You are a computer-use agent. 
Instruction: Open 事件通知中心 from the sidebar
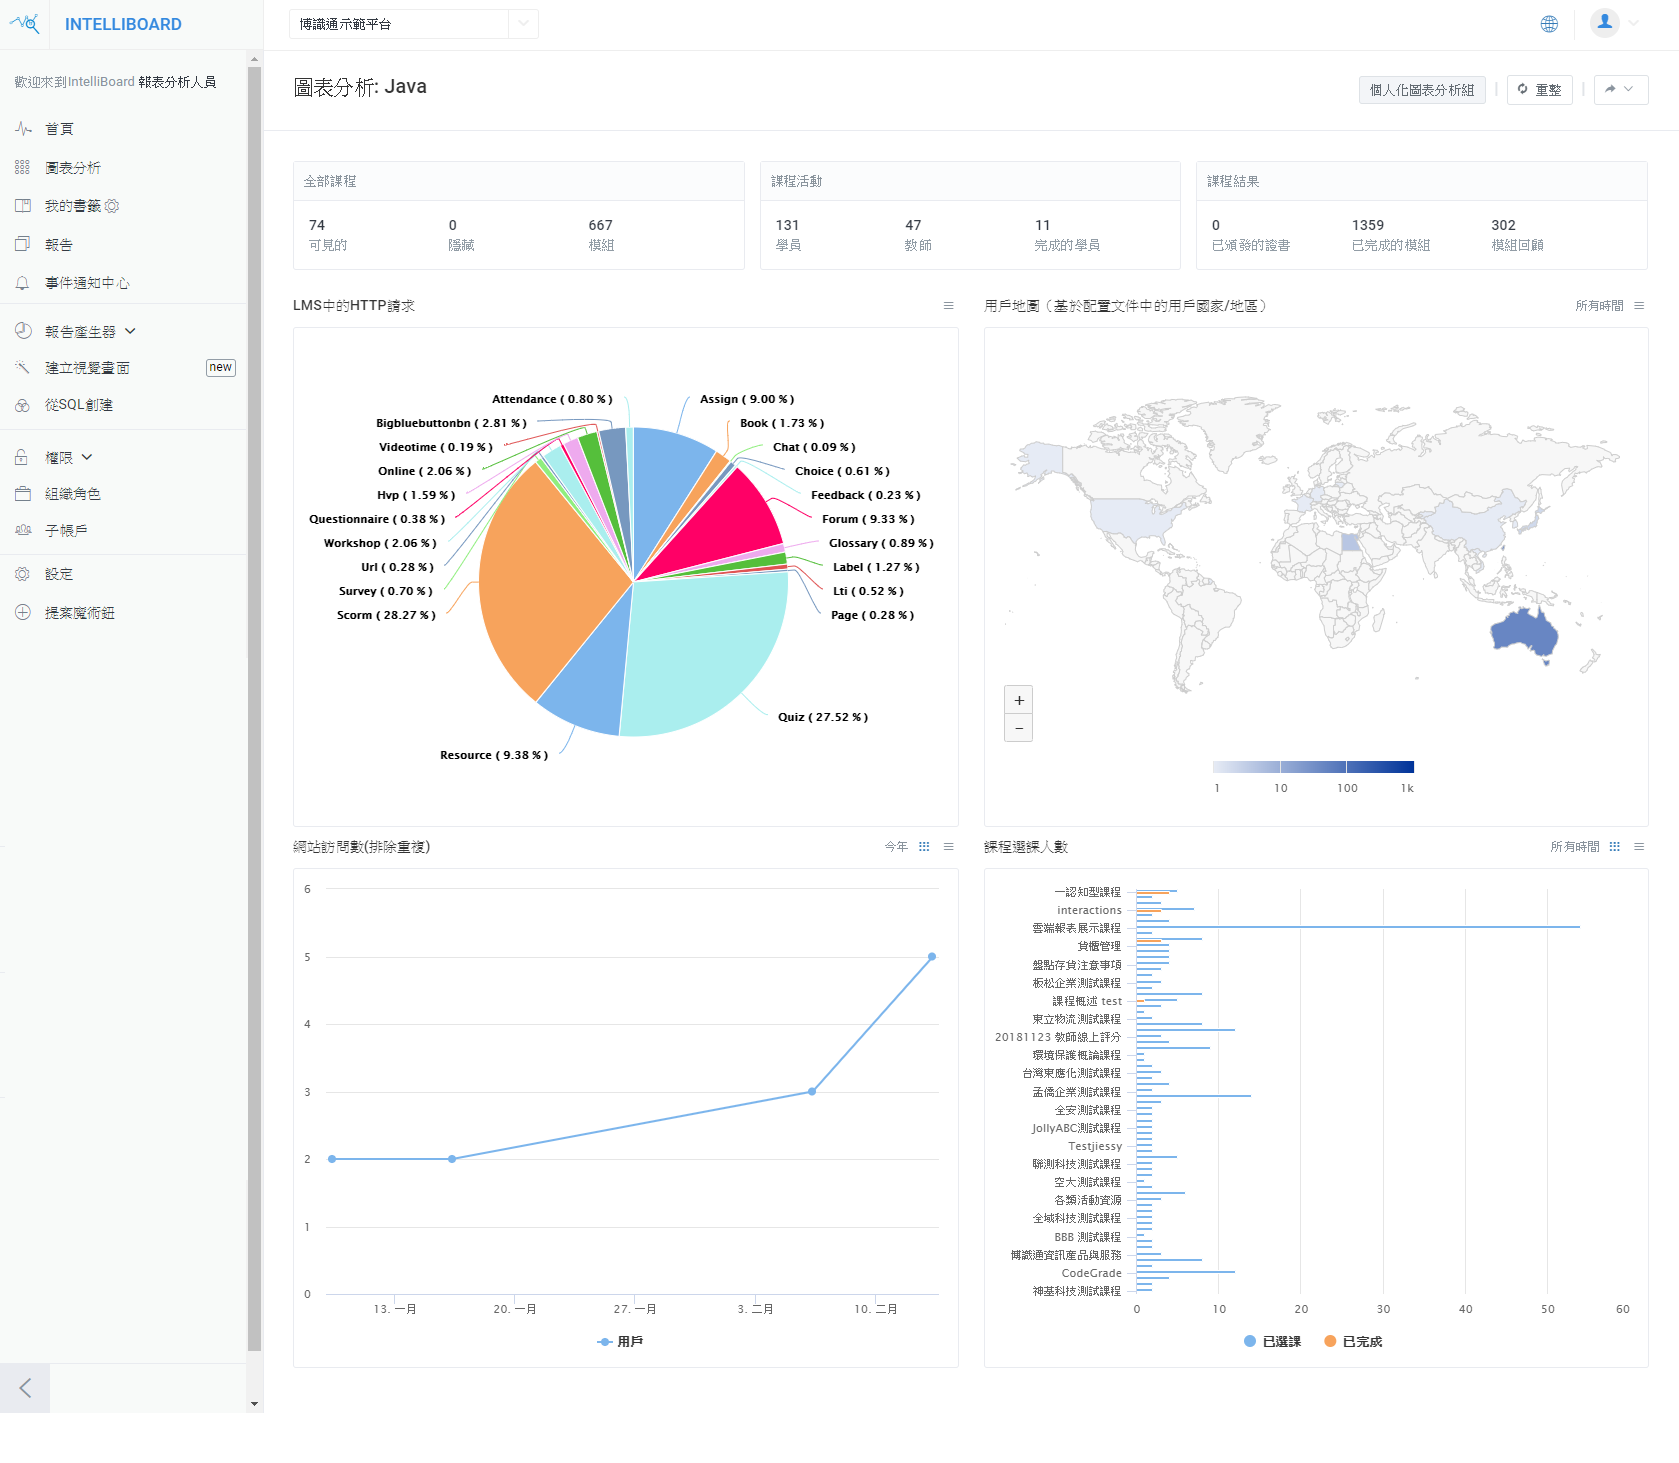[87, 283]
